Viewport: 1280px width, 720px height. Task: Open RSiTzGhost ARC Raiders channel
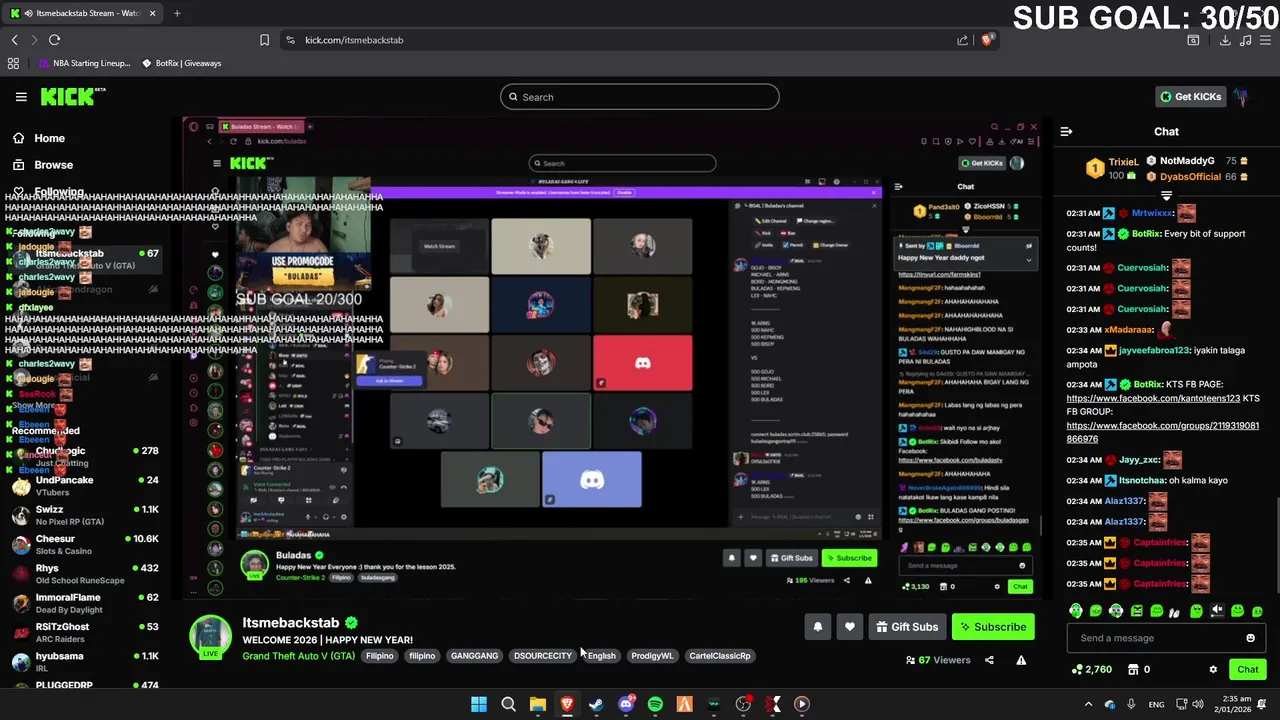84,632
